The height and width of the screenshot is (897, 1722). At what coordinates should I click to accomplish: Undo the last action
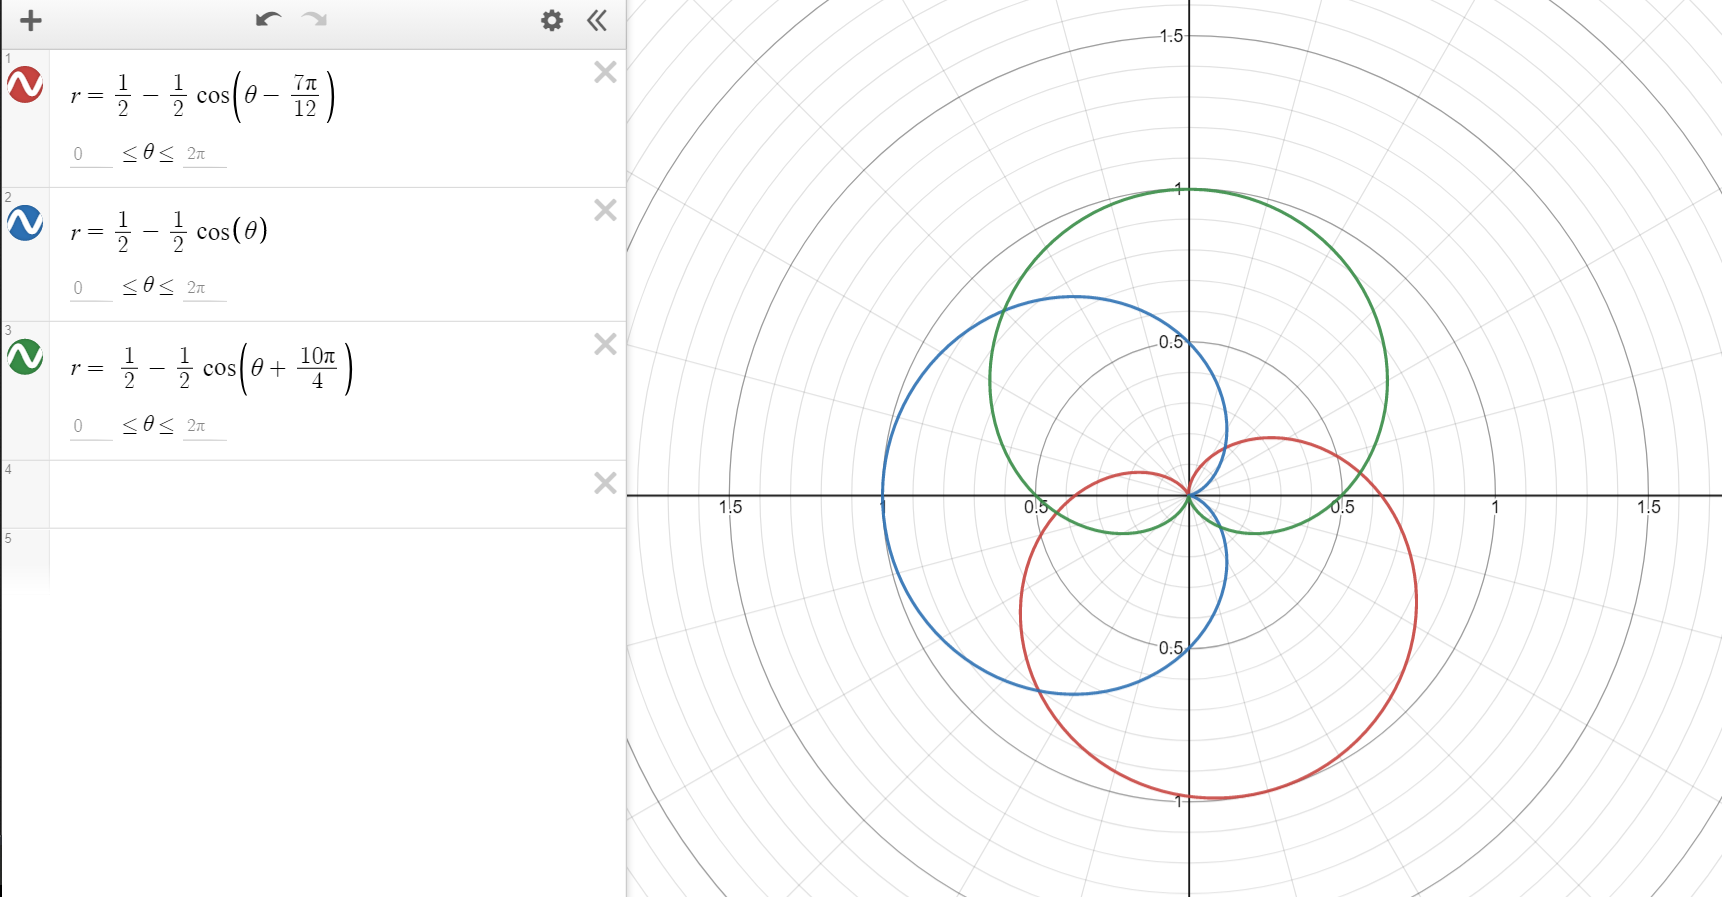coord(268,20)
